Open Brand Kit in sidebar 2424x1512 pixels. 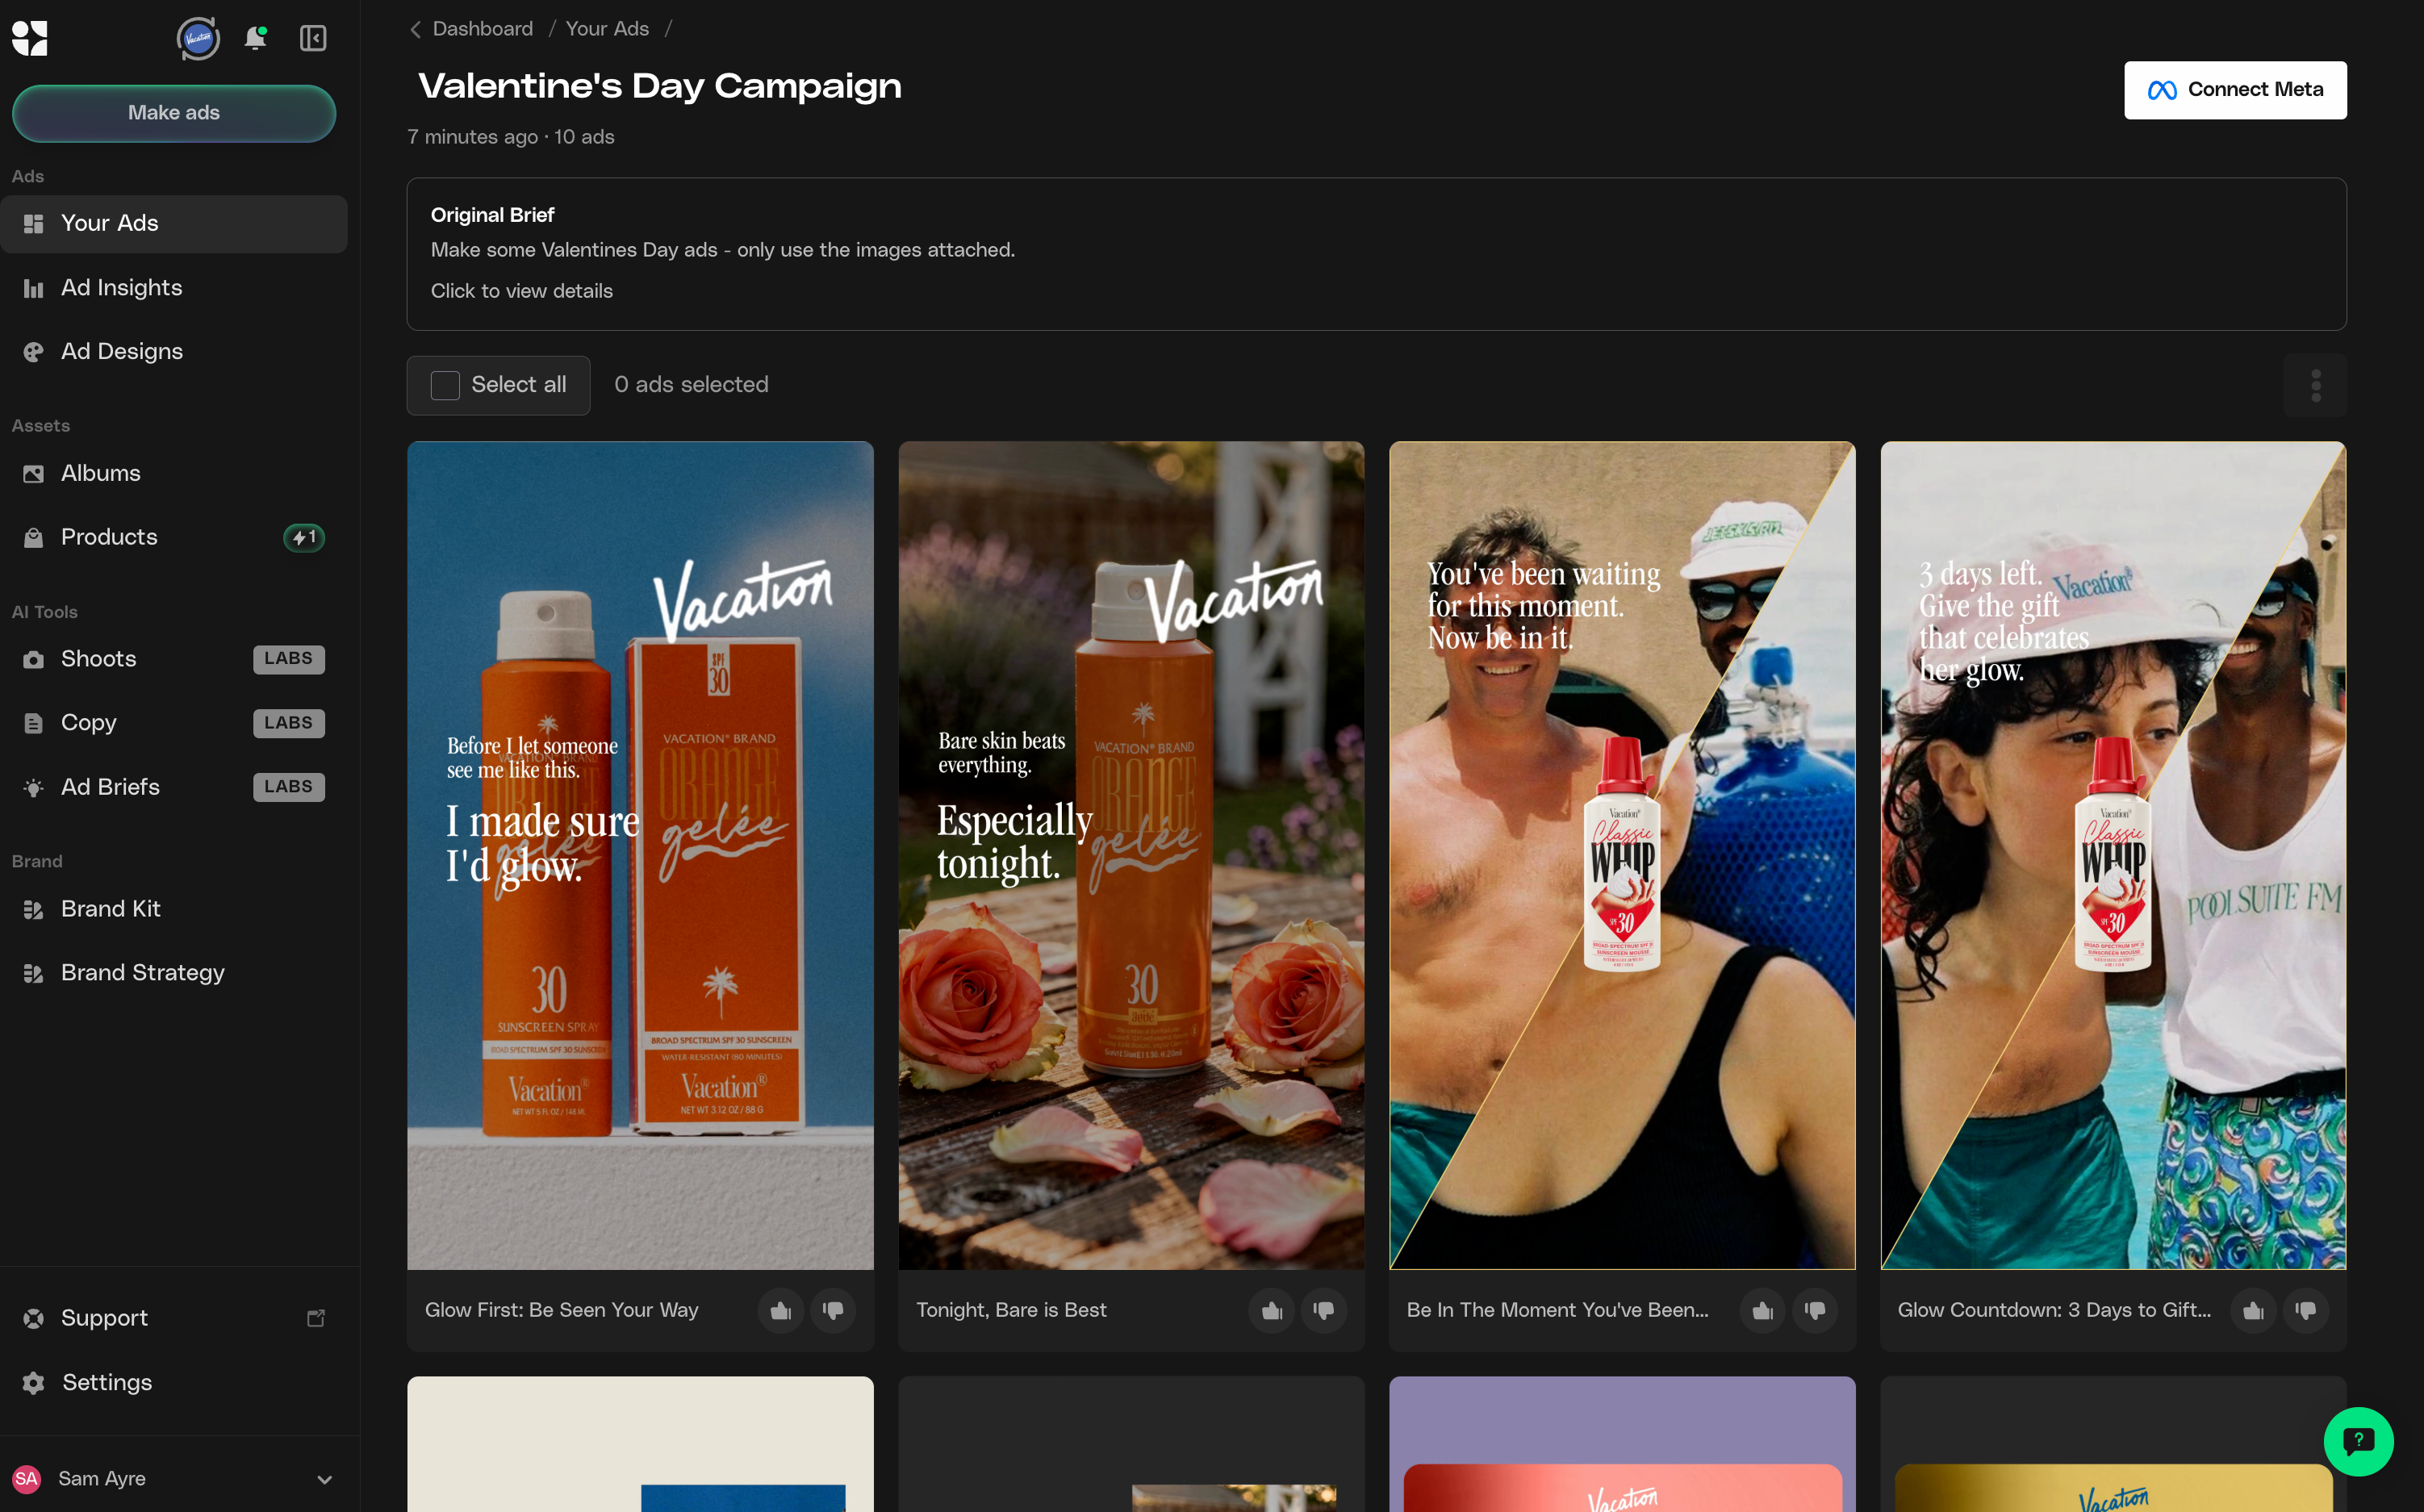(x=111, y=909)
